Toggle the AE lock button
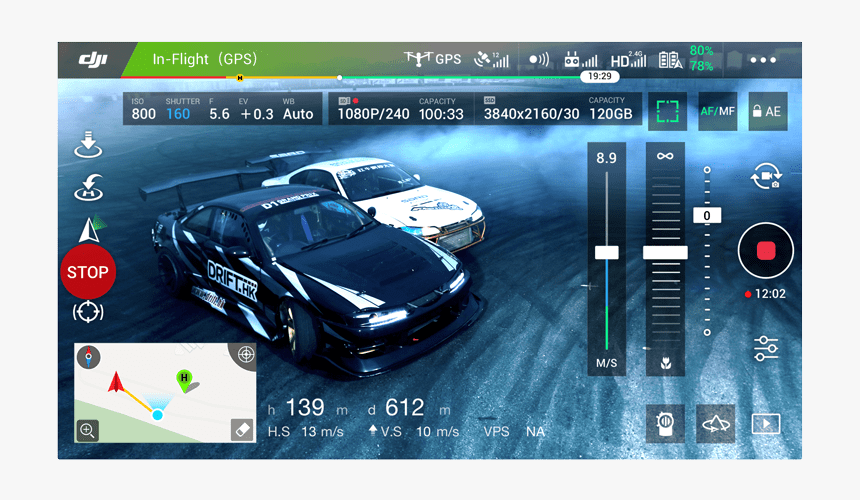860x500 pixels. tap(767, 111)
